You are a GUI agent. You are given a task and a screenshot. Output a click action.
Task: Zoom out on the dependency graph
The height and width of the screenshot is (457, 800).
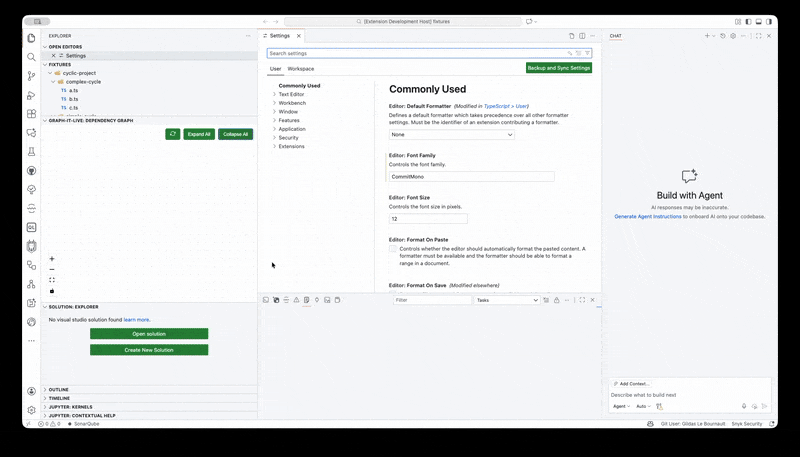tap(52, 269)
